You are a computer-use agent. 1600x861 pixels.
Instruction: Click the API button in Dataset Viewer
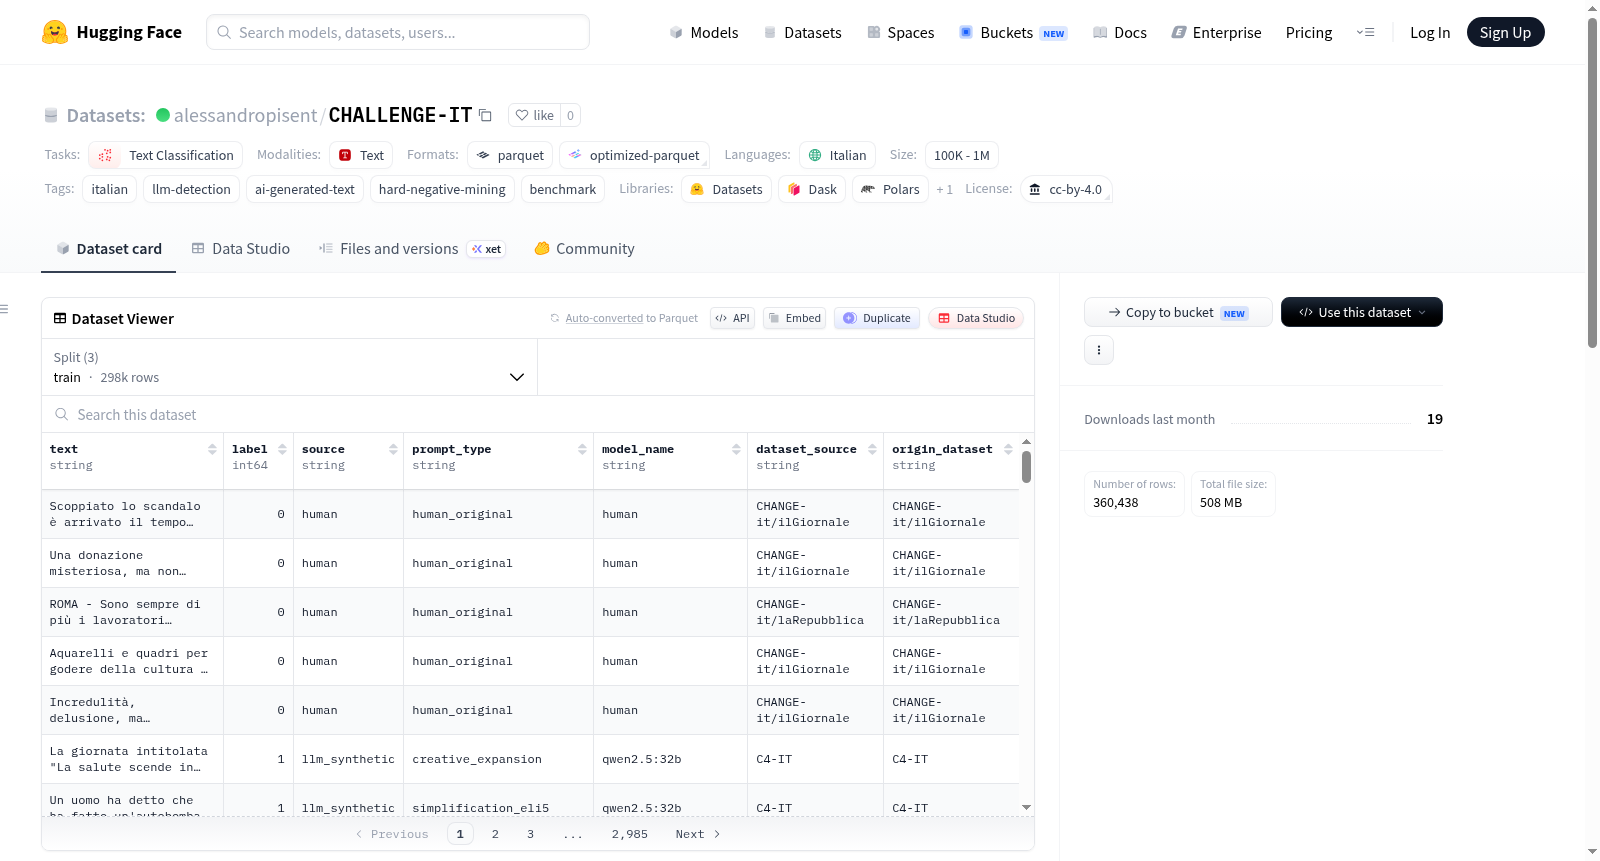pos(732,318)
